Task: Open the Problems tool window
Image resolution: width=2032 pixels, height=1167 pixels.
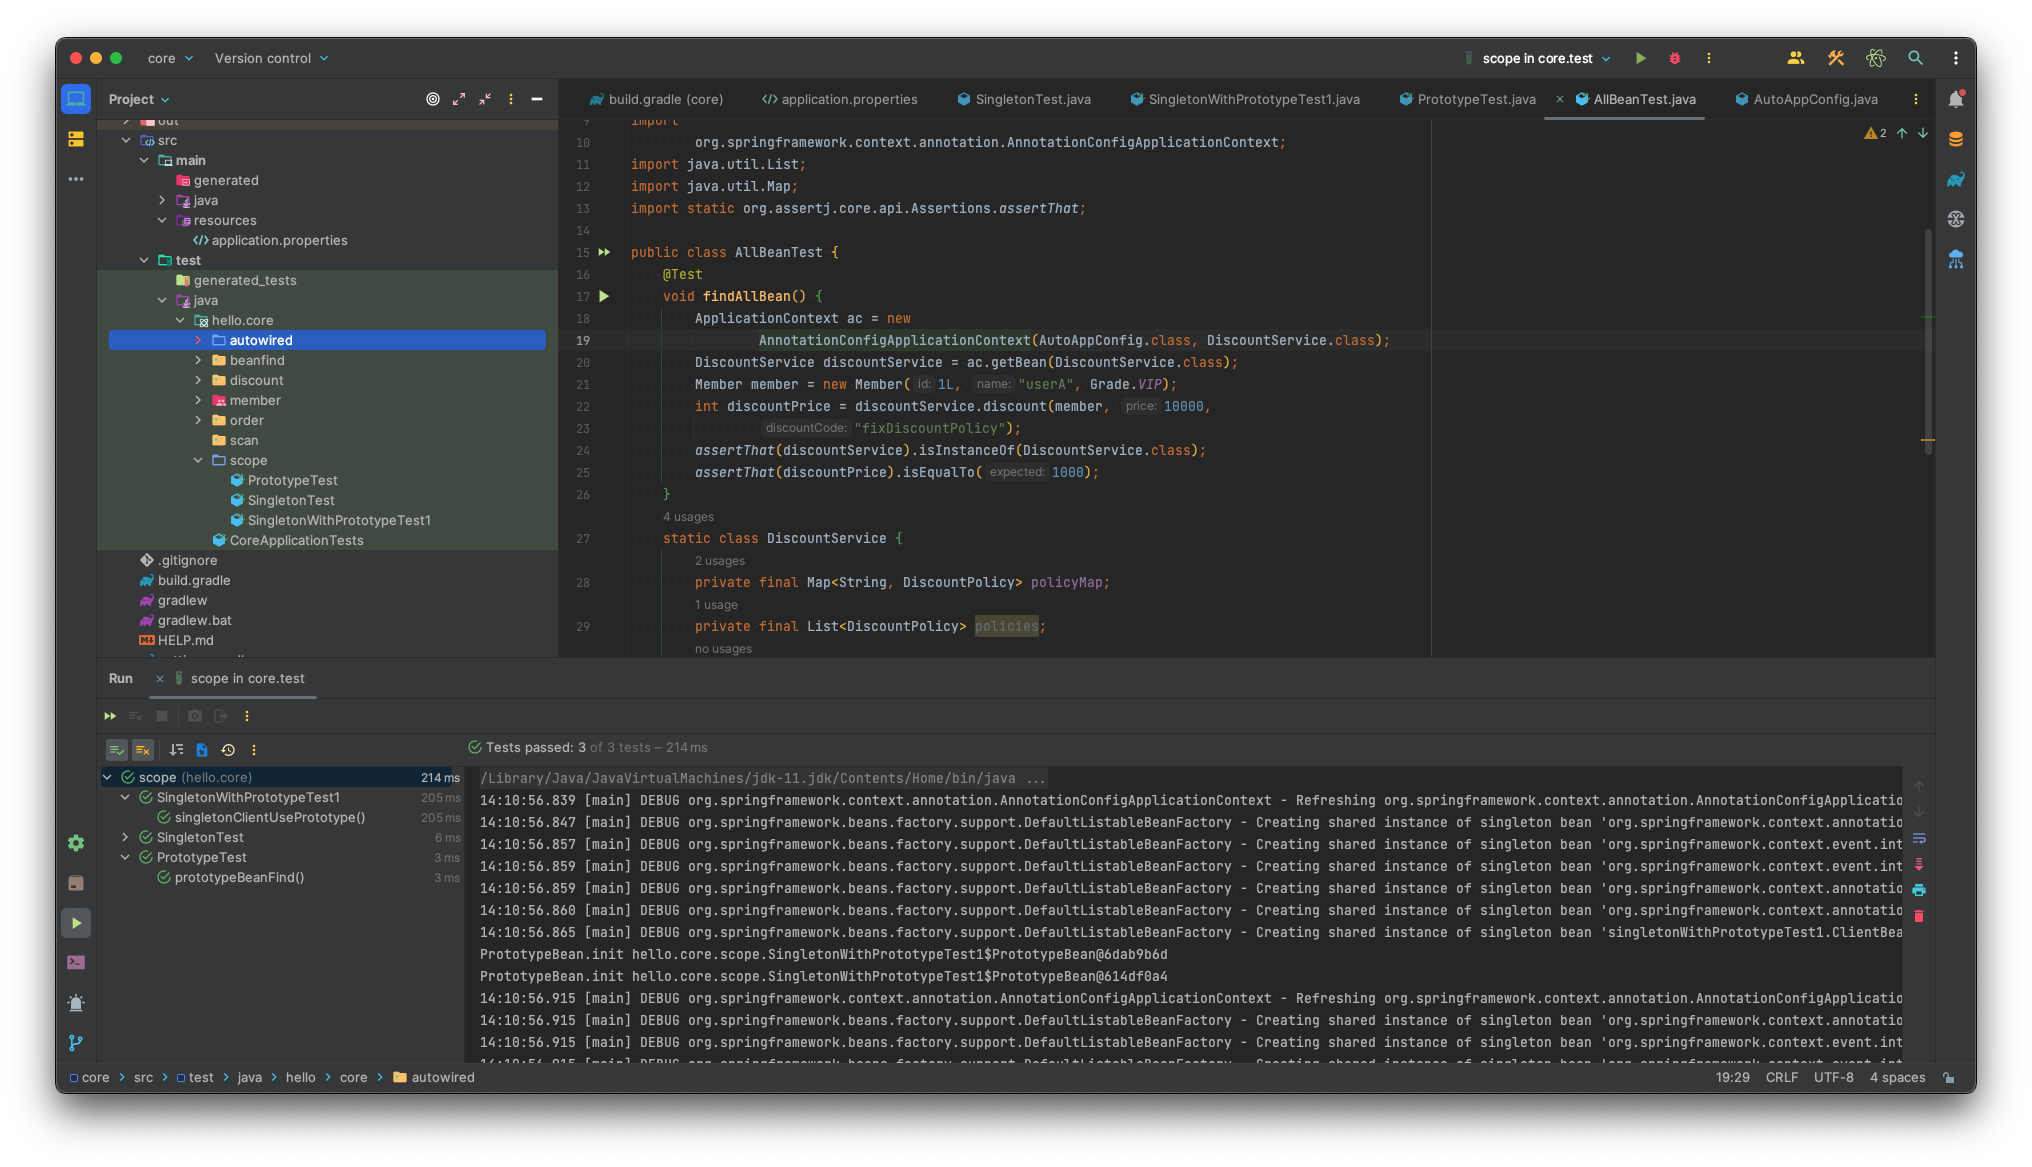Action: click(76, 1003)
